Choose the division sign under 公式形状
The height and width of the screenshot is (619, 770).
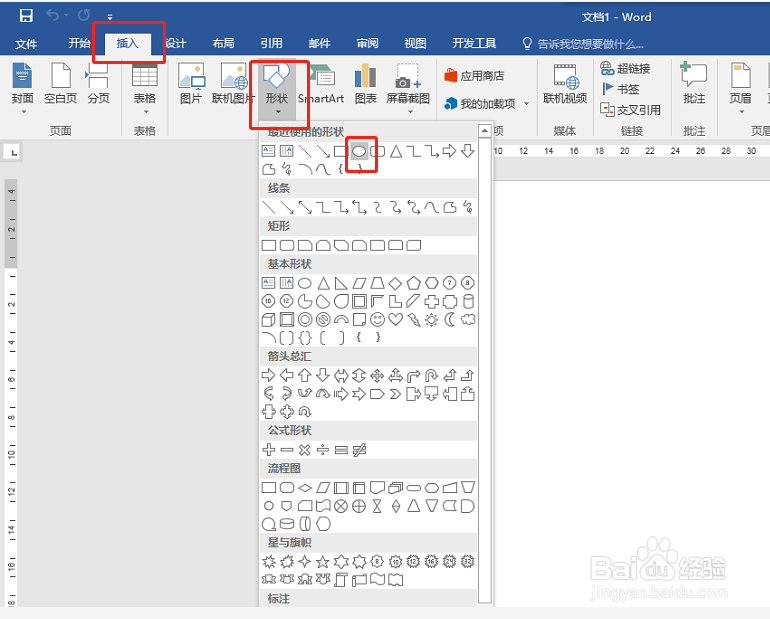(323, 449)
